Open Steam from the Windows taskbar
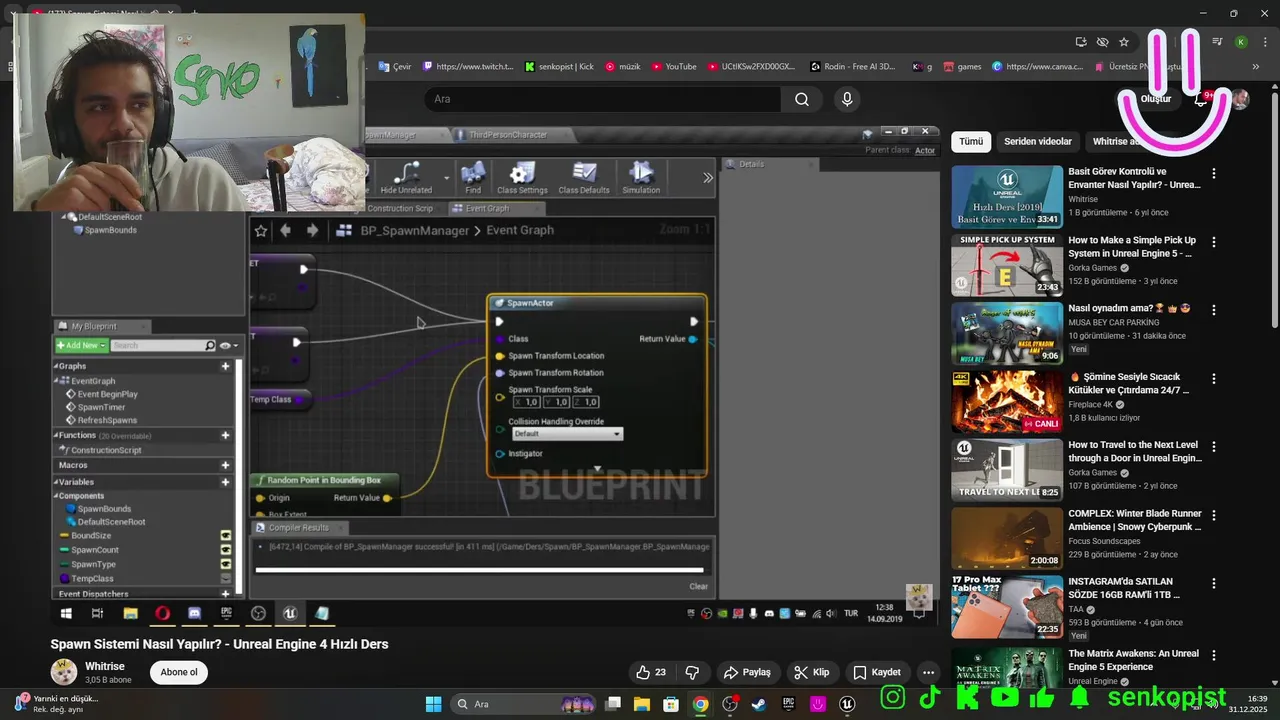The image size is (1280, 720). [x=758, y=704]
